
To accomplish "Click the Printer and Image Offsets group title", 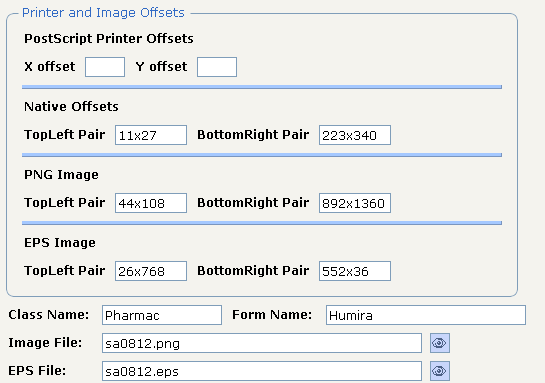I will 103,13.
